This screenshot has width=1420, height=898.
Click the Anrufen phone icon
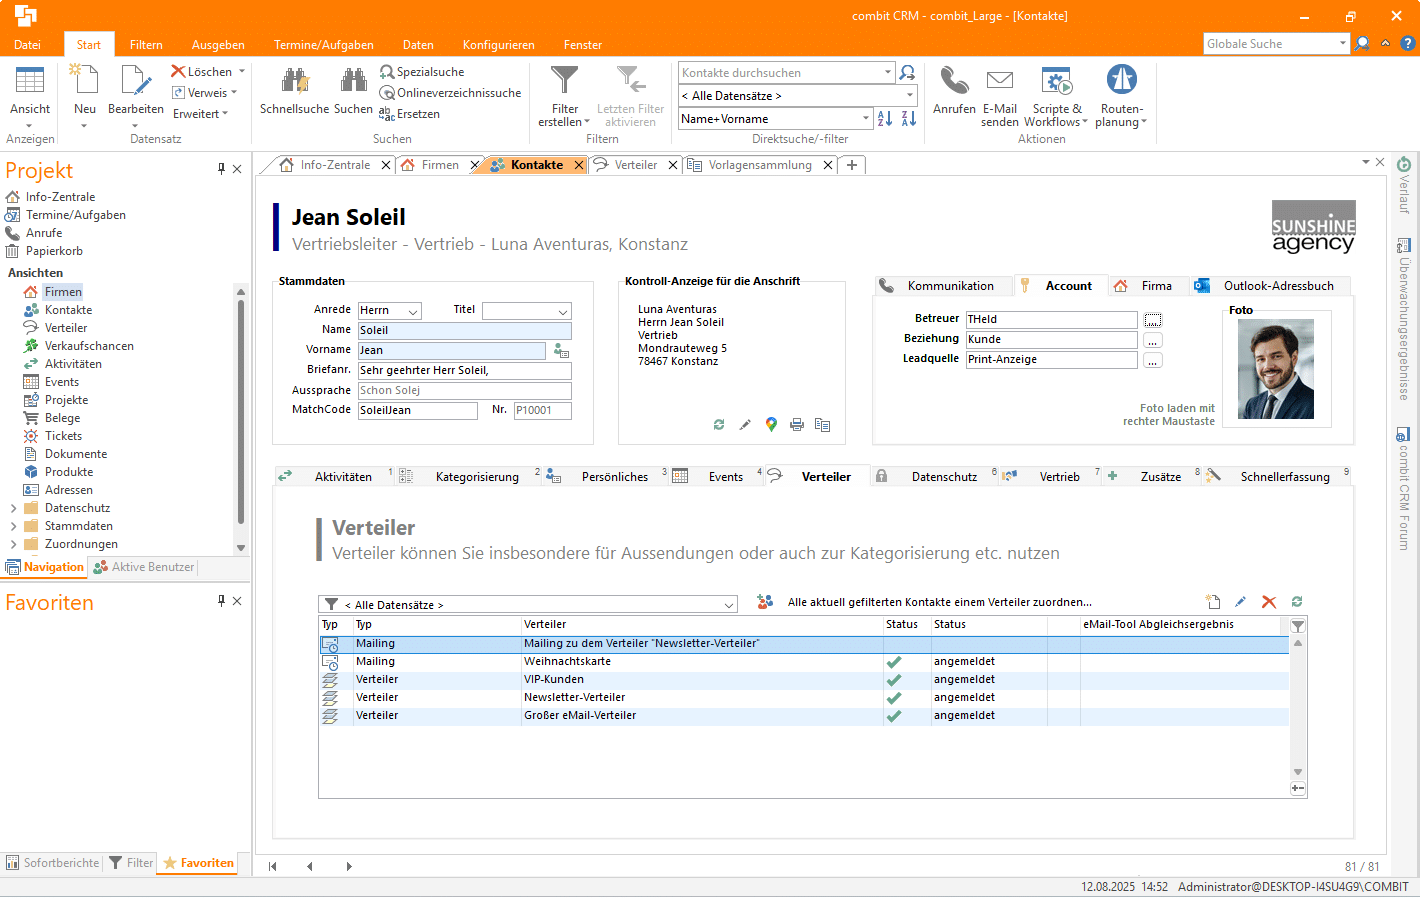[954, 82]
